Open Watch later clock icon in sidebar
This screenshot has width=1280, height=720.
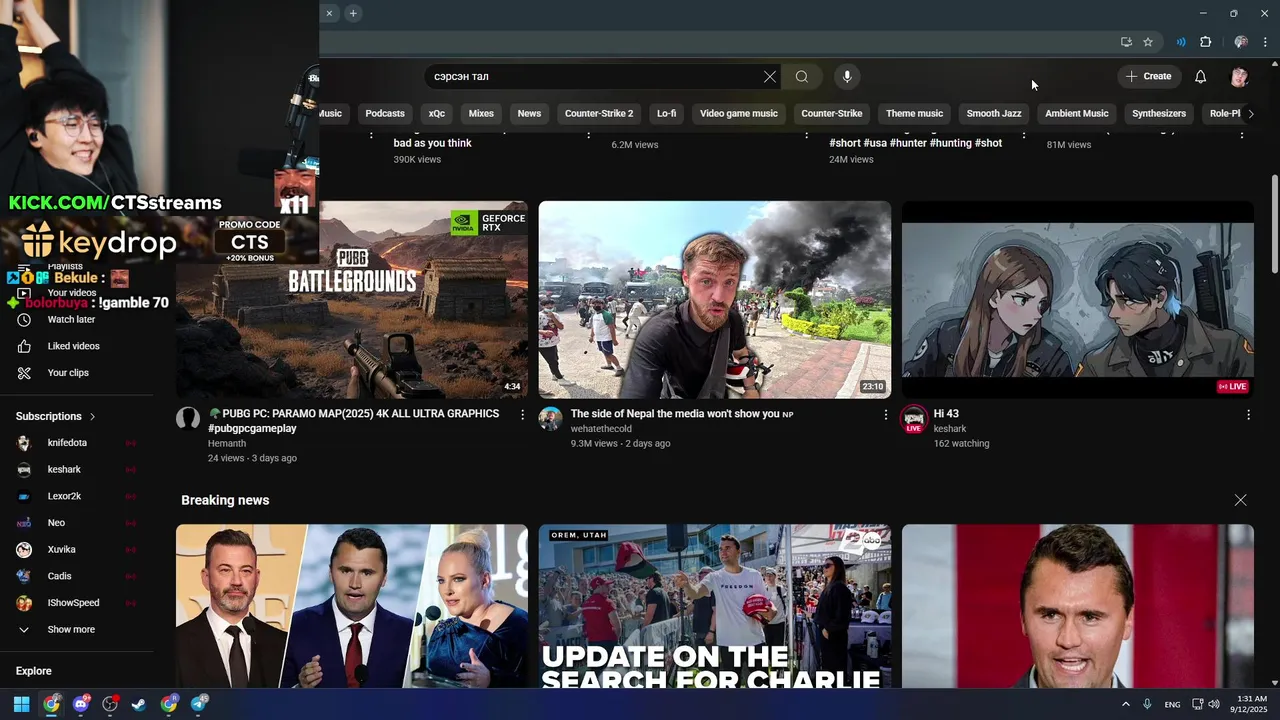pyautogui.click(x=24, y=319)
